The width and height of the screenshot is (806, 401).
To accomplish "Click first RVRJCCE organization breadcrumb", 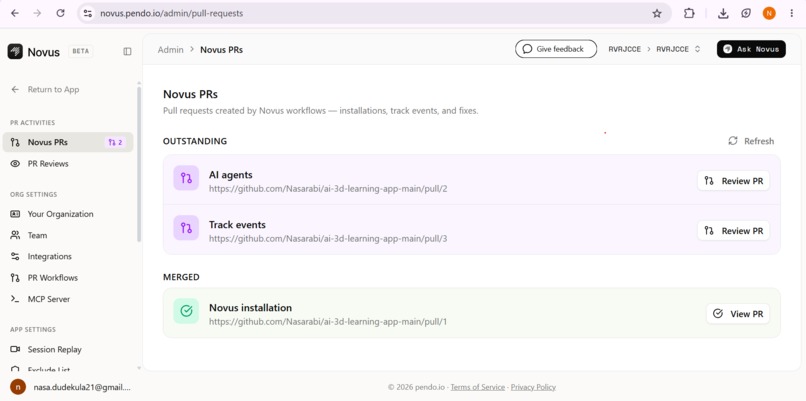I will pyautogui.click(x=625, y=49).
